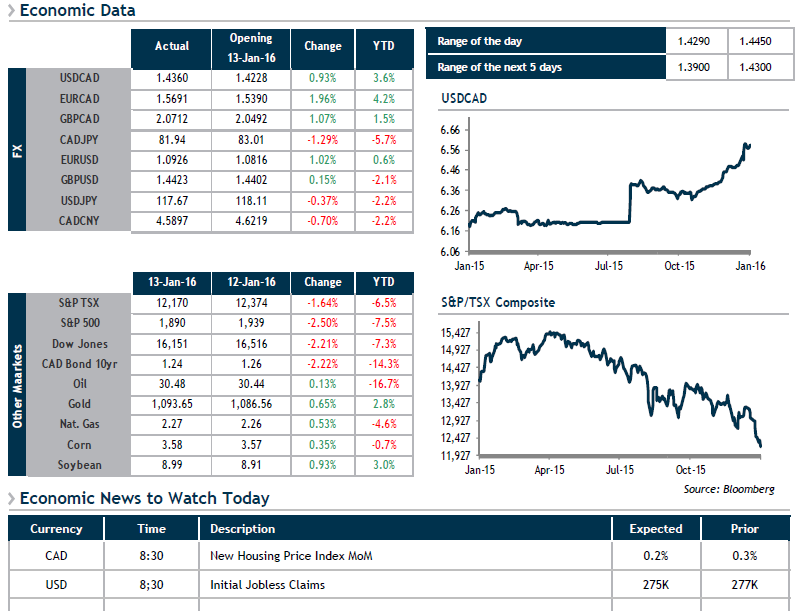Viewport: 800px width, 611px height.
Task: Click the Initial Jobless Claims description
Action: 267,585
